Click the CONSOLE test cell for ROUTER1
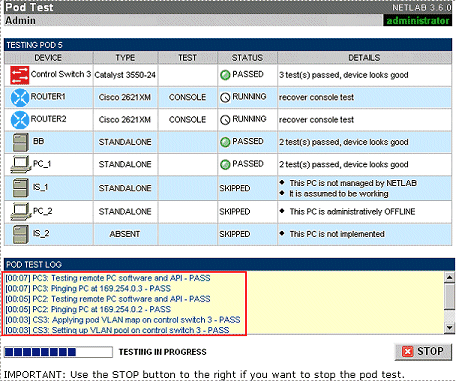The width and height of the screenshot is (456, 381). (x=187, y=97)
